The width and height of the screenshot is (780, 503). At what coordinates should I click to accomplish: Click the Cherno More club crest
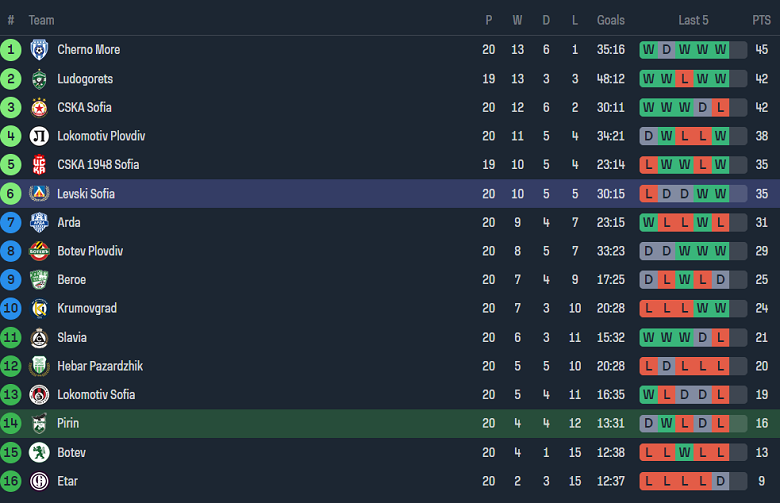click(x=39, y=50)
